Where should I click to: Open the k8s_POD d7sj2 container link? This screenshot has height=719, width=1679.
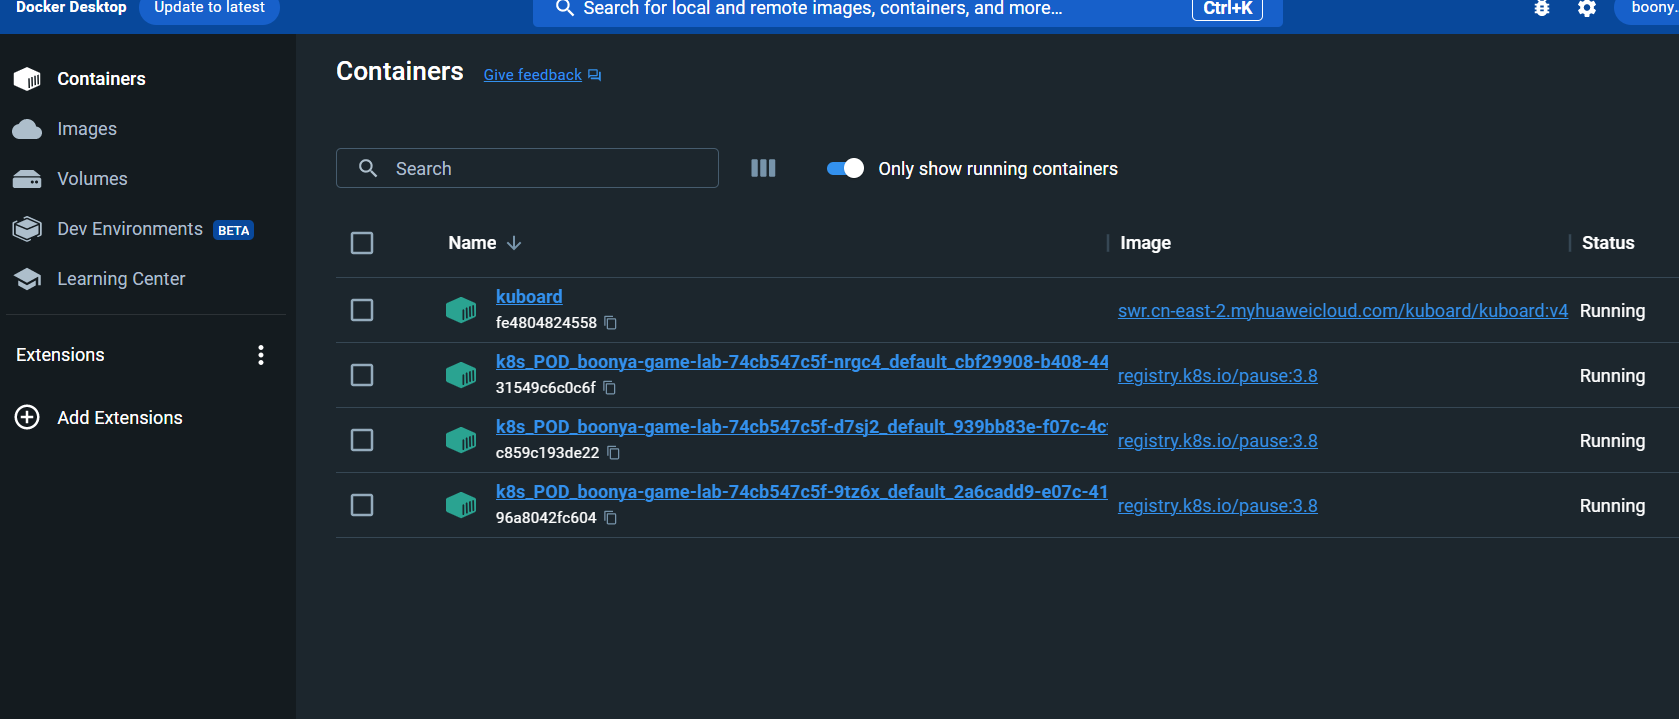(802, 427)
